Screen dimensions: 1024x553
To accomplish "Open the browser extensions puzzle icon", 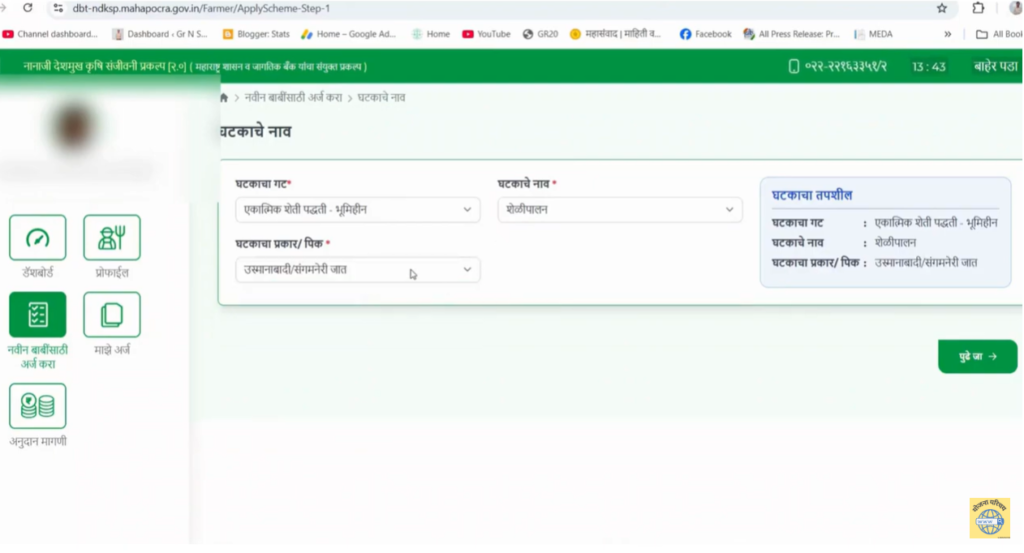I will pos(978,8).
